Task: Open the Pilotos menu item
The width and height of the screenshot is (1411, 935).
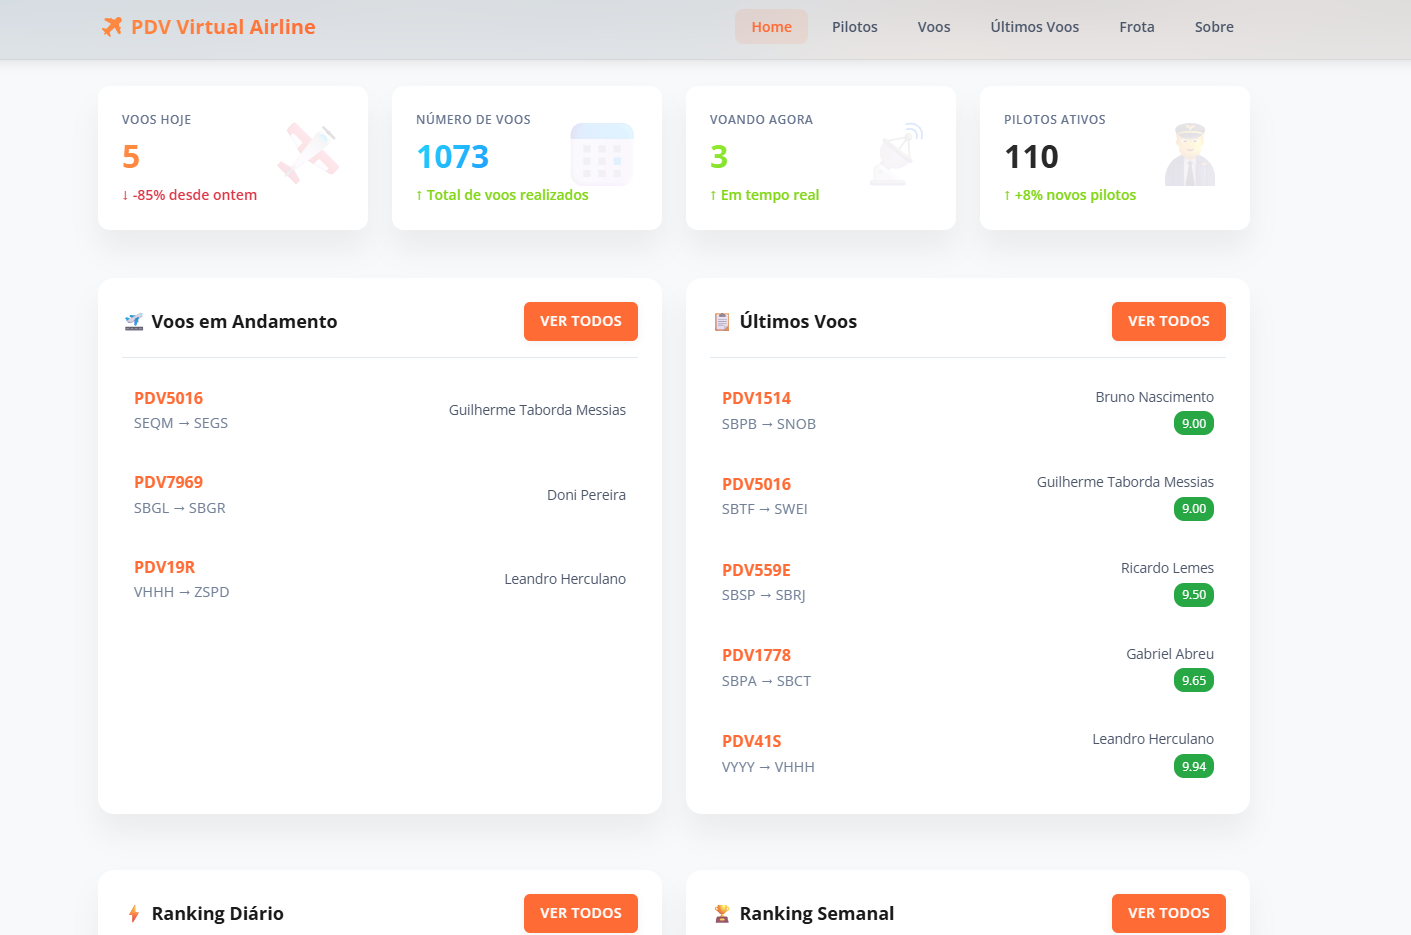Action: click(x=854, y=27)
